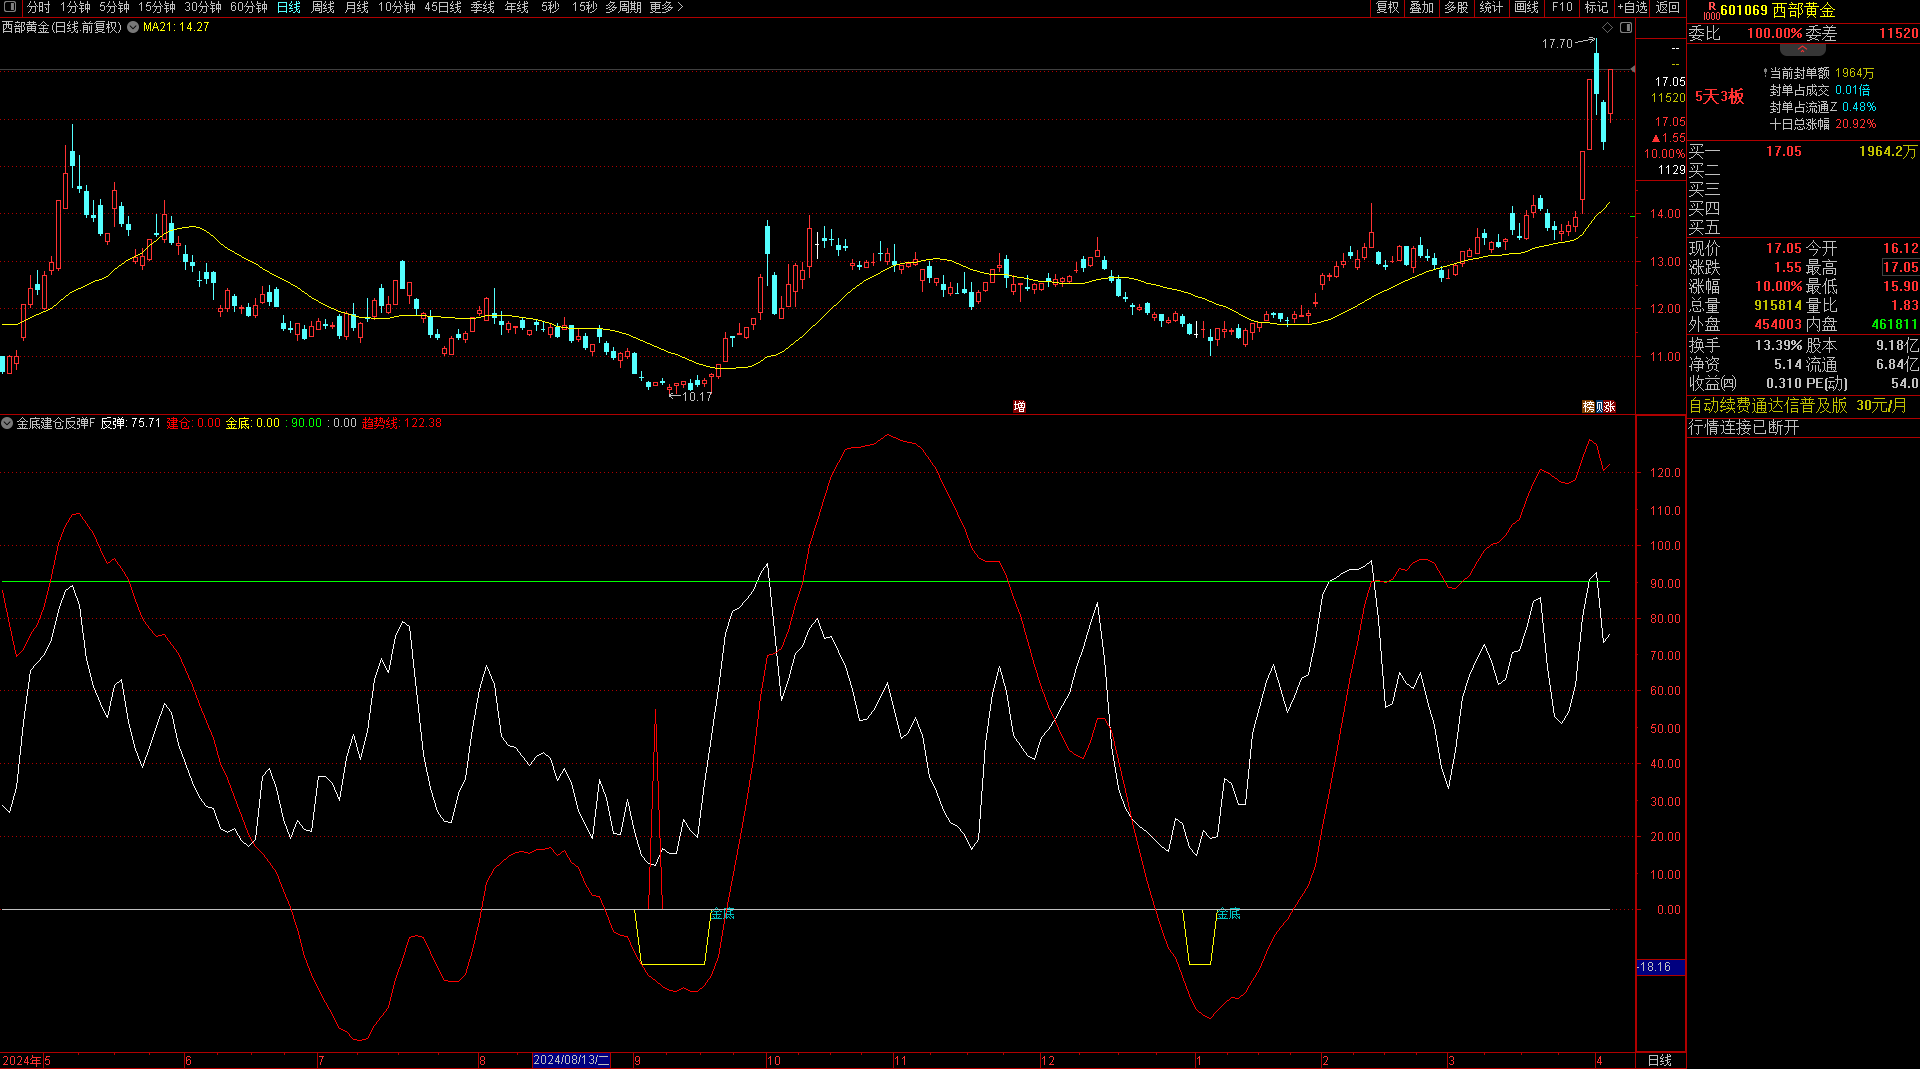Switch to the 周线 weekly chart tab
This screenshot has width=1920, height=1069.
pos(323,7)
